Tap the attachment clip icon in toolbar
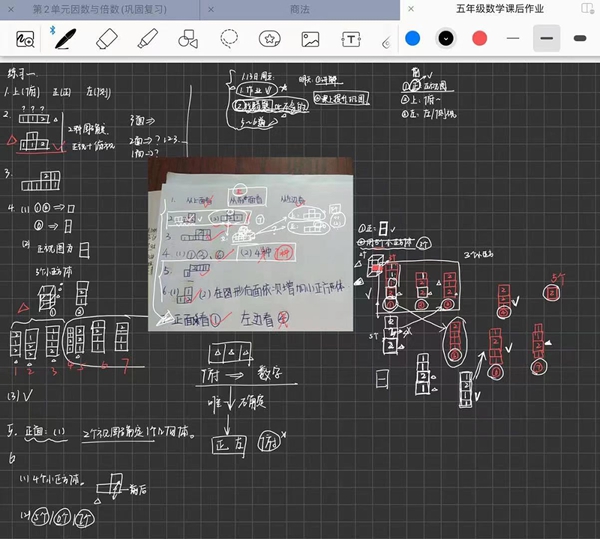600x539 pixels. point(387,42)
